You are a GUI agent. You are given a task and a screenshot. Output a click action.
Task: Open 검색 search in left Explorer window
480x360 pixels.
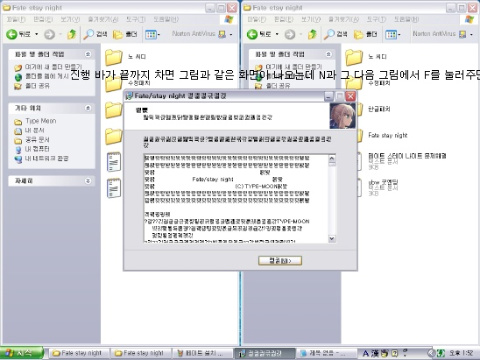coord(95,34)
